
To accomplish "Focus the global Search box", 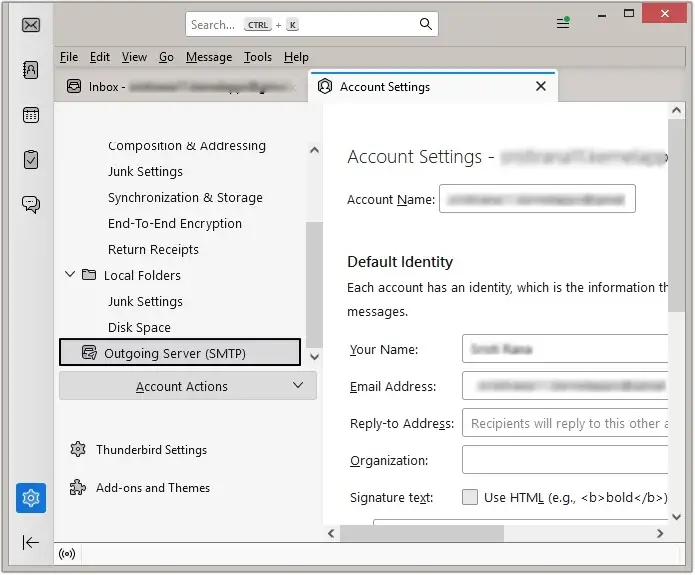I will 312,24.
